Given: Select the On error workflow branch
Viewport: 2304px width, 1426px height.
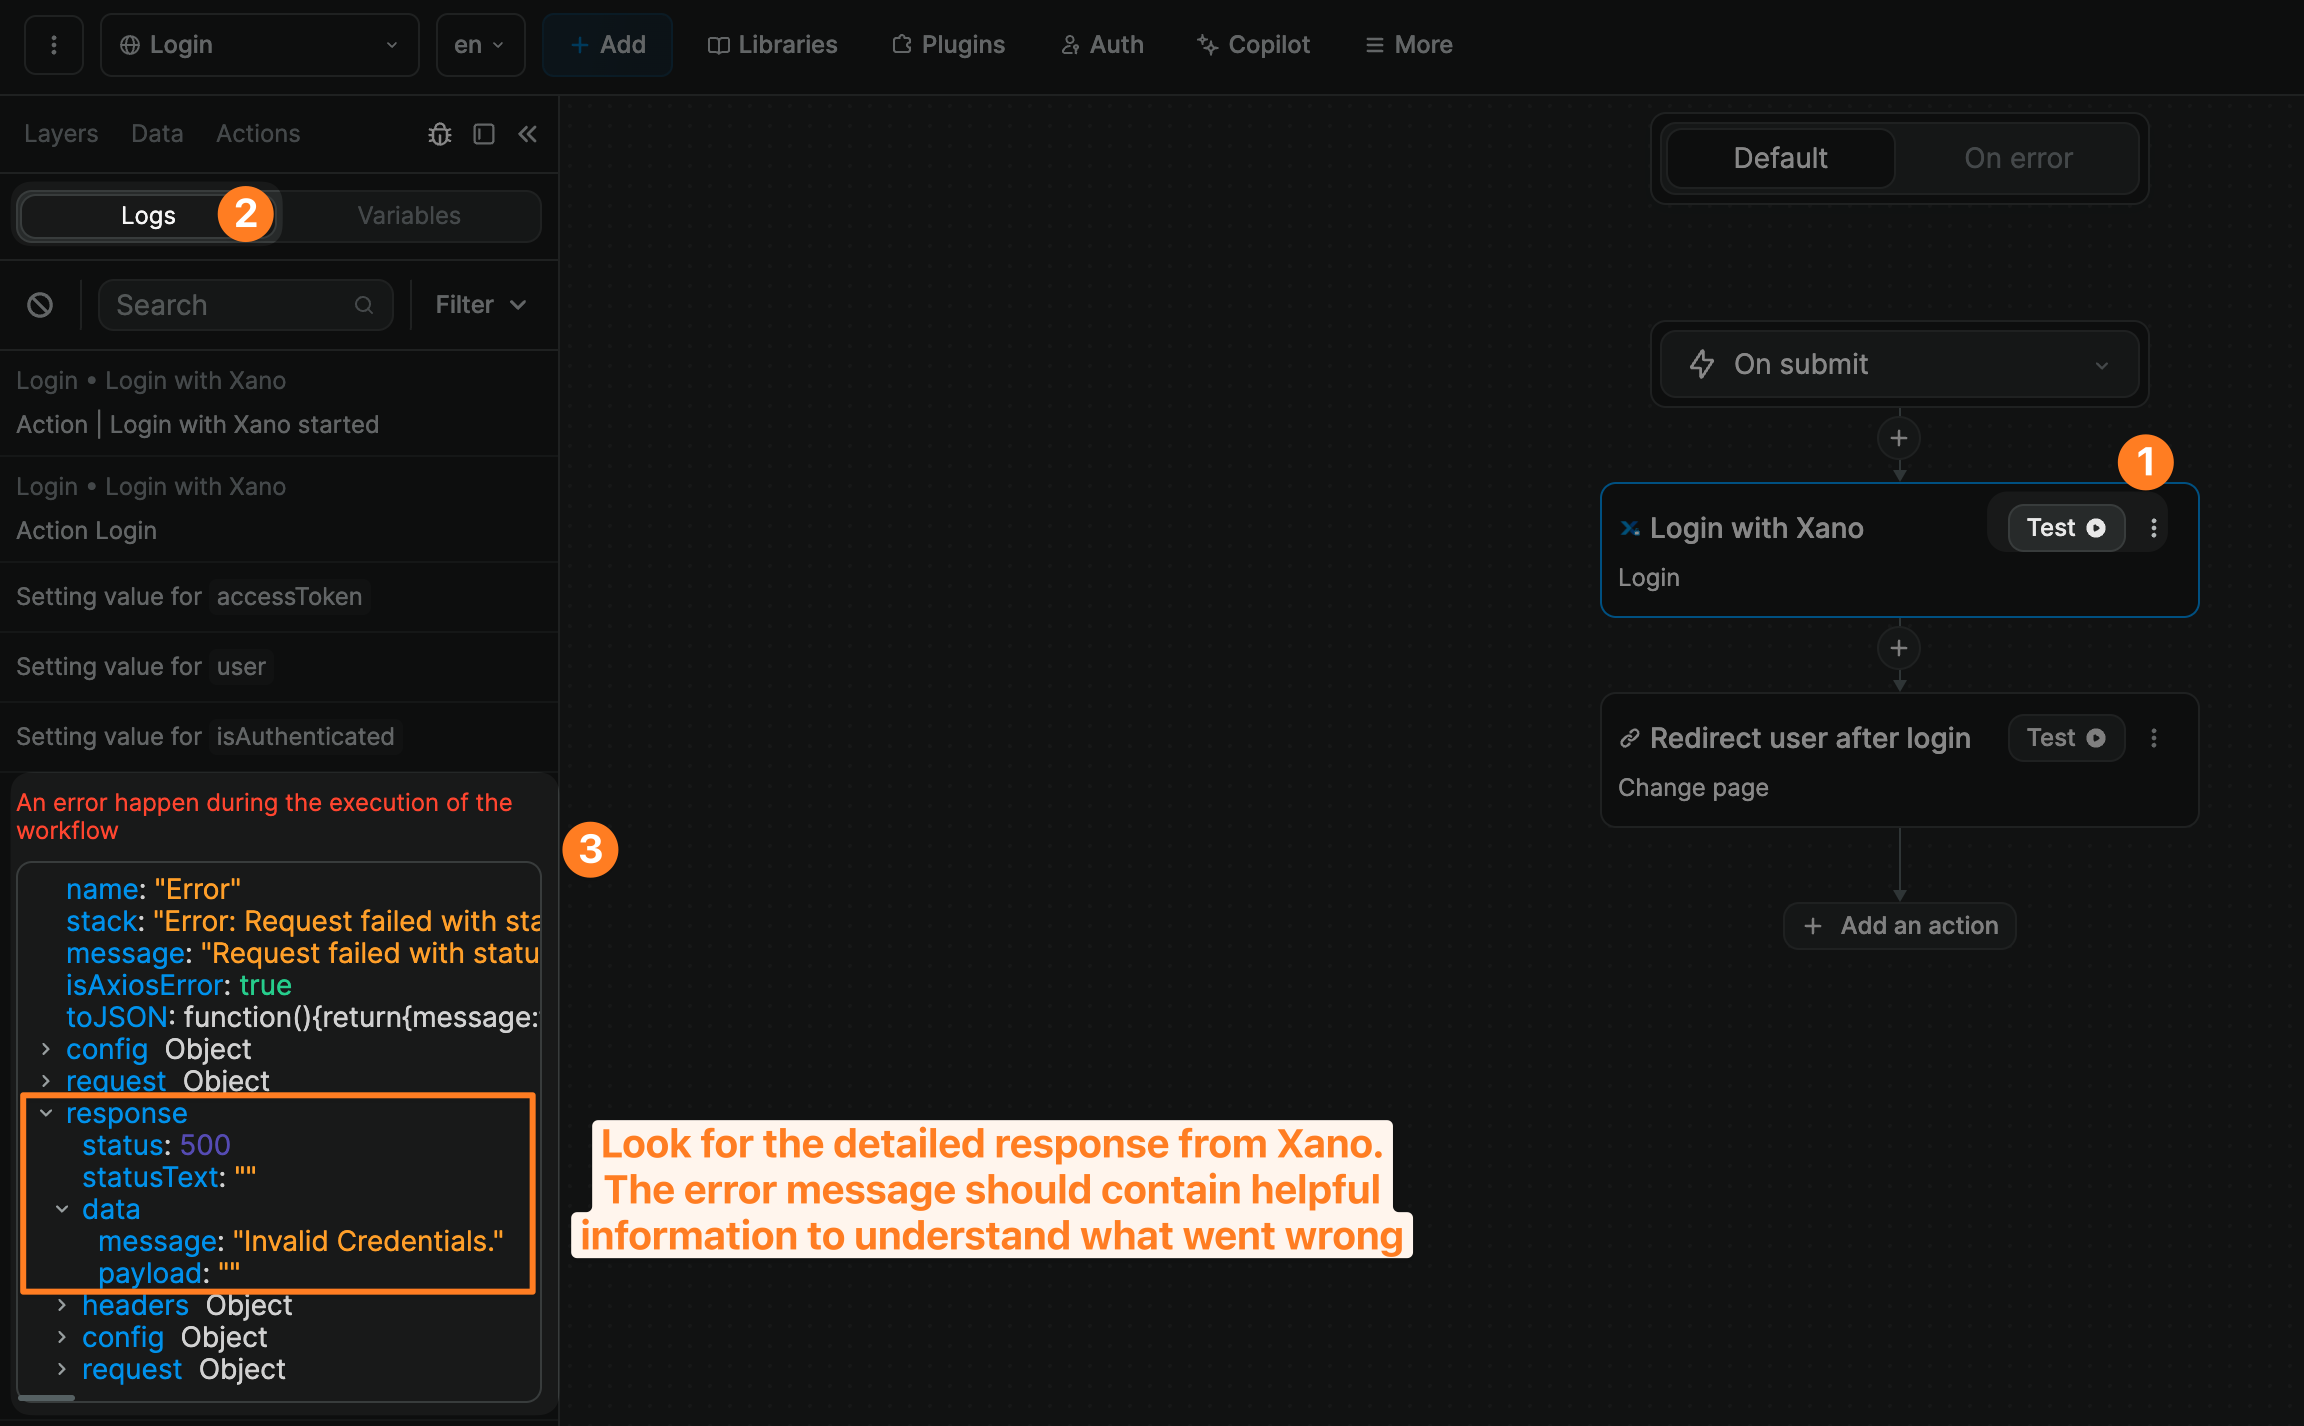Looking at the screenshot, I should coord(2018,158).
